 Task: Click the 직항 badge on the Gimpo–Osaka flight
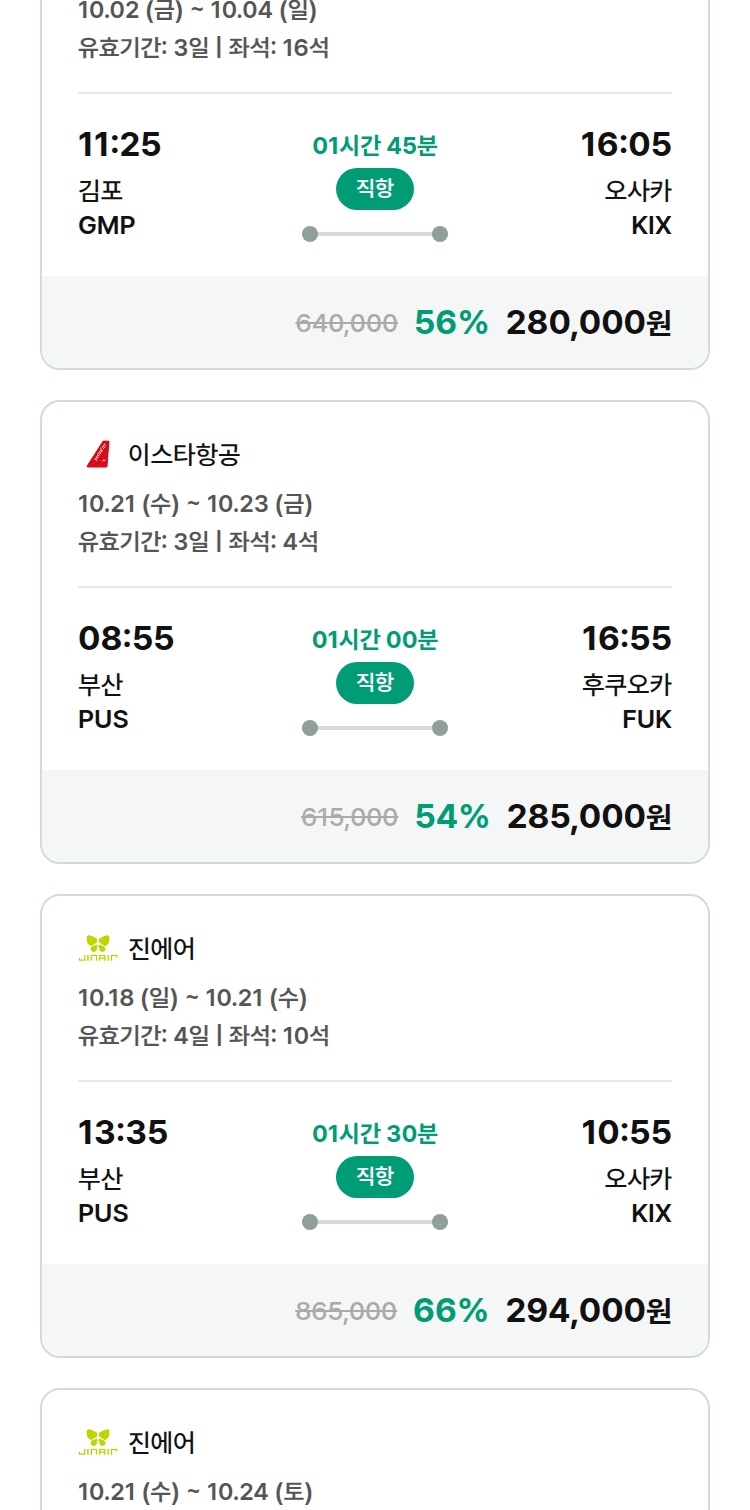375,189
